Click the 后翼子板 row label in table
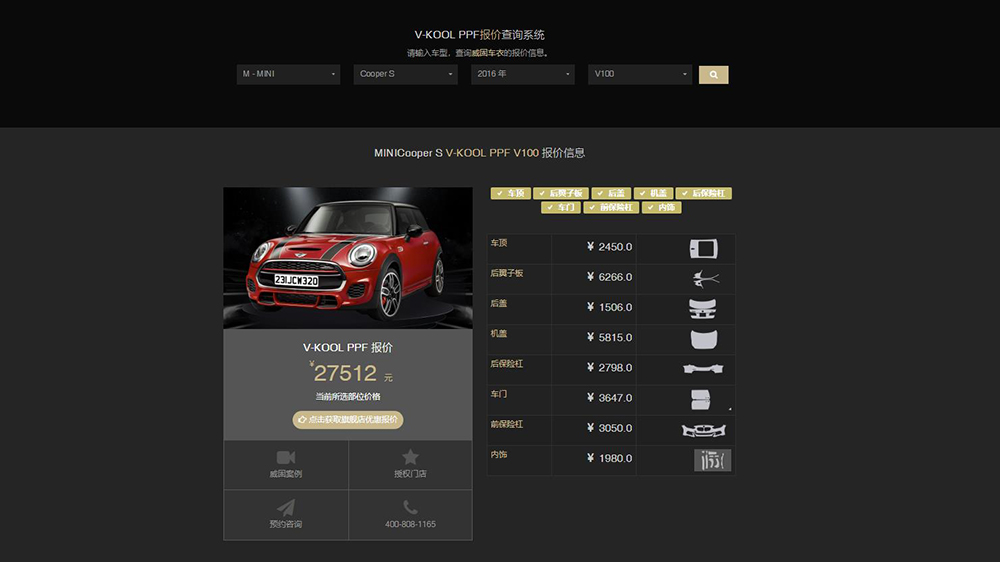The height and width of the screenshot is (562, 1000). pos(506,273)
